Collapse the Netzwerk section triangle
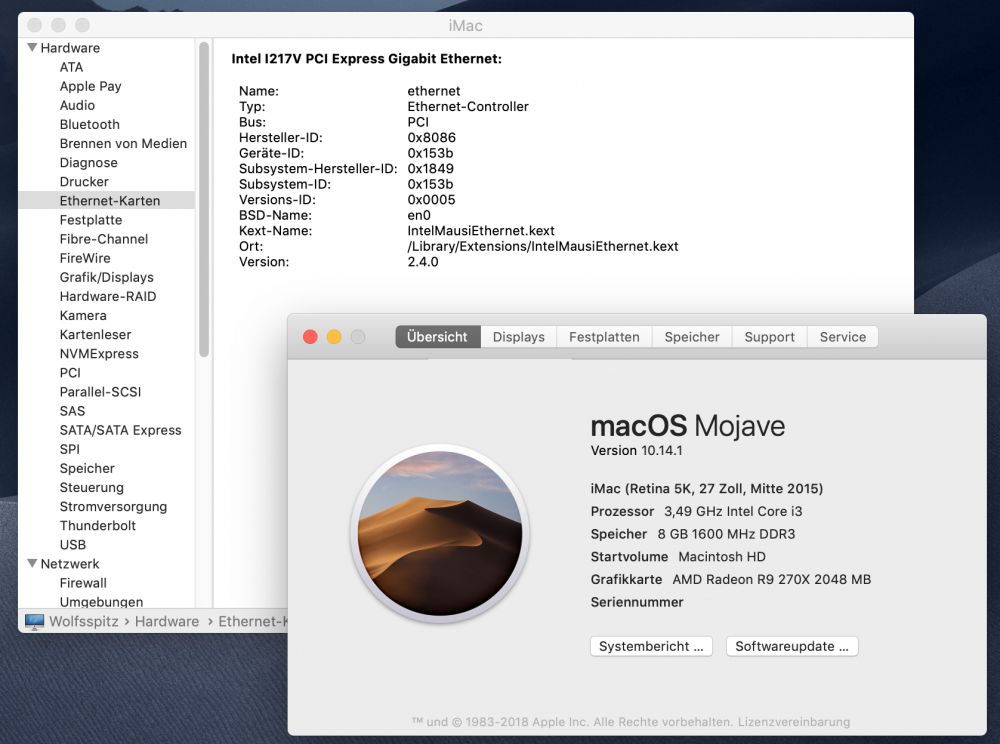This screenshot has width=1000, height=744. [x=32, y=564]
